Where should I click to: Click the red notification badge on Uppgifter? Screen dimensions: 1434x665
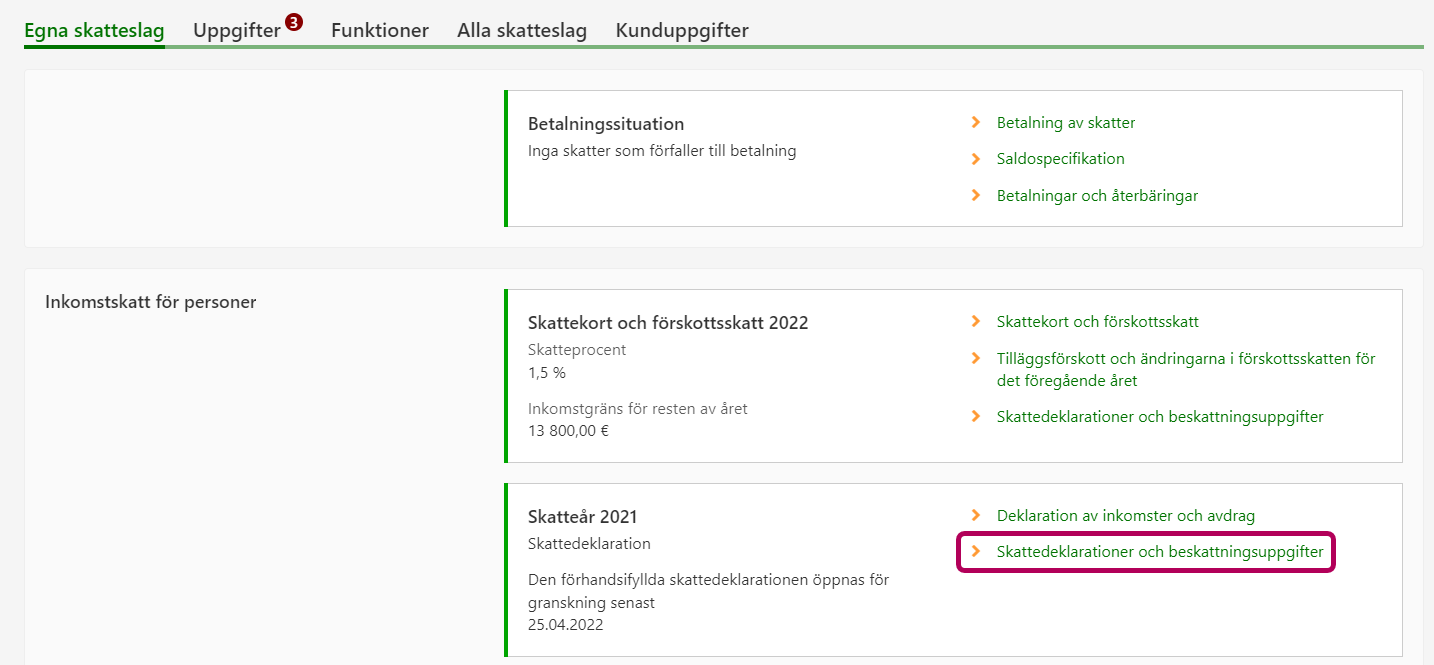293,22
